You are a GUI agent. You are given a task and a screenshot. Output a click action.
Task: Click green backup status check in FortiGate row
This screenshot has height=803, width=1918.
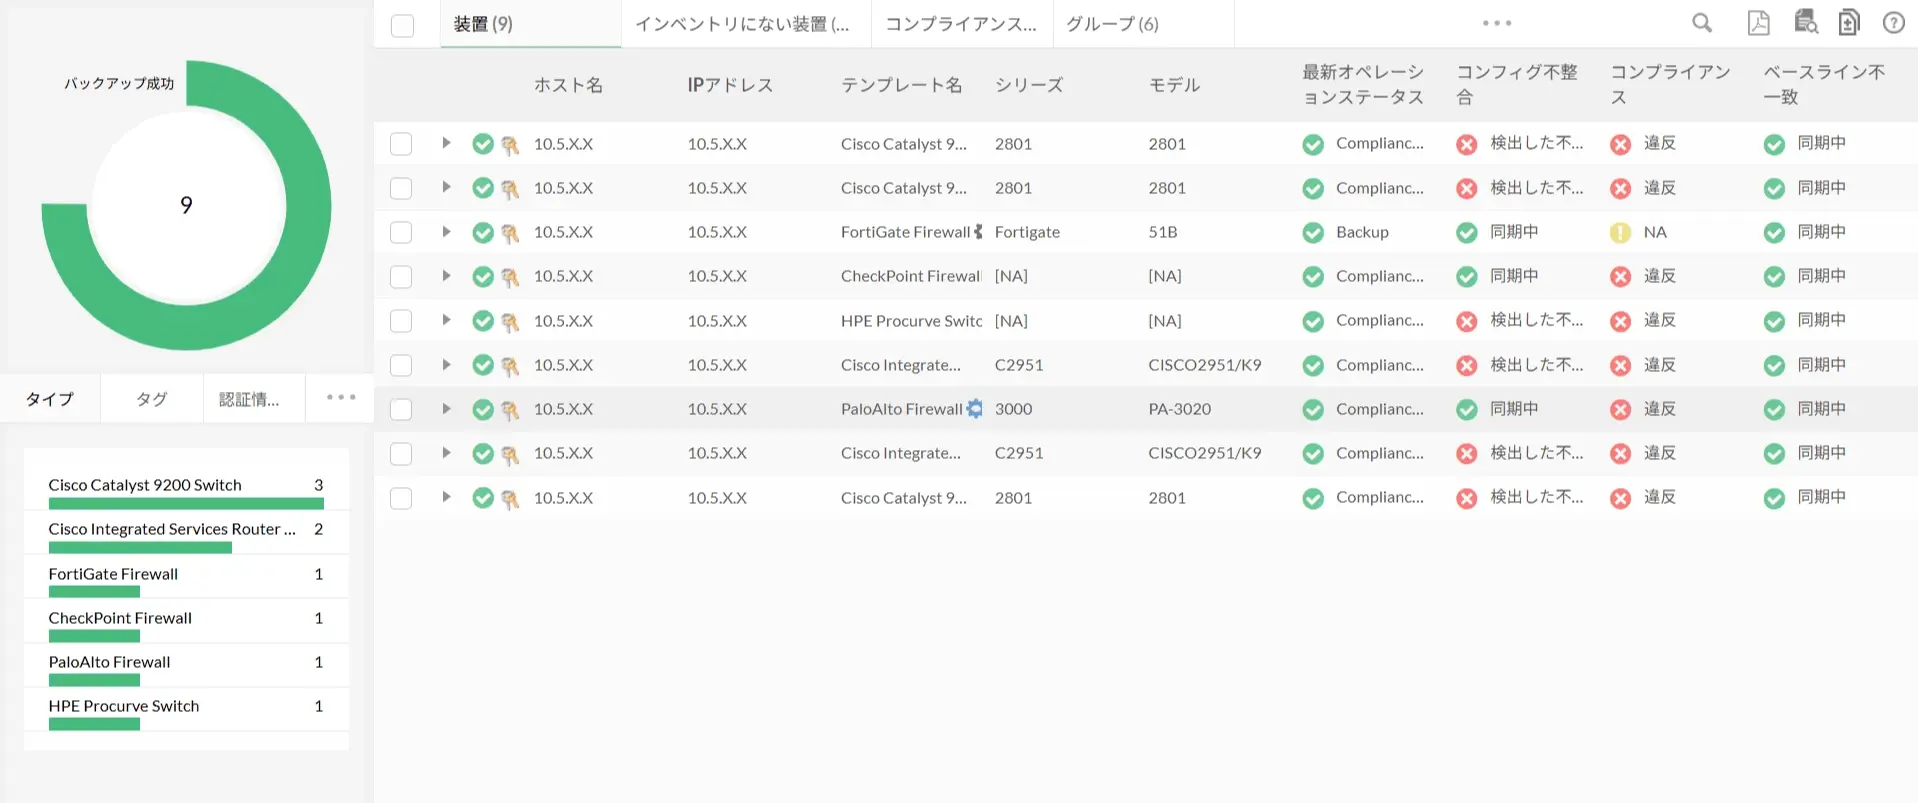(x=483, y=232)
